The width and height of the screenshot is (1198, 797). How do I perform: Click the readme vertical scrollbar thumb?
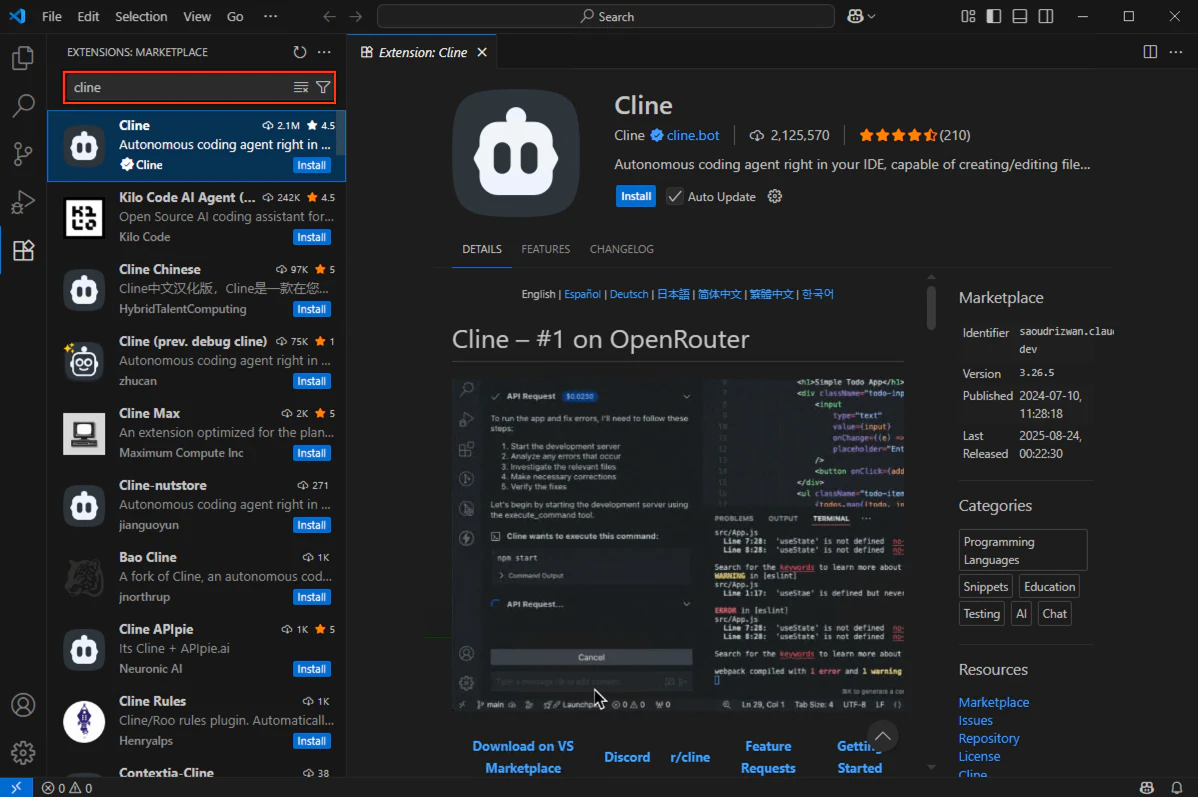click(931, 307)
